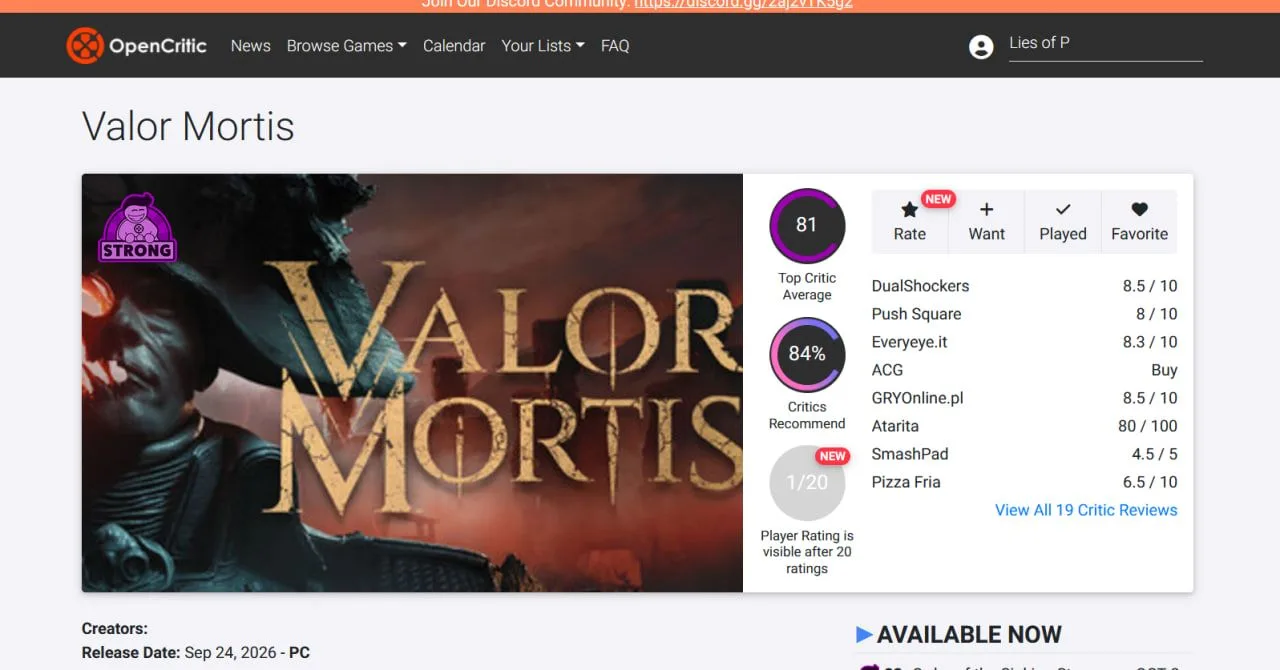
Task: Open the Push Square review
Action: [916, 314]
